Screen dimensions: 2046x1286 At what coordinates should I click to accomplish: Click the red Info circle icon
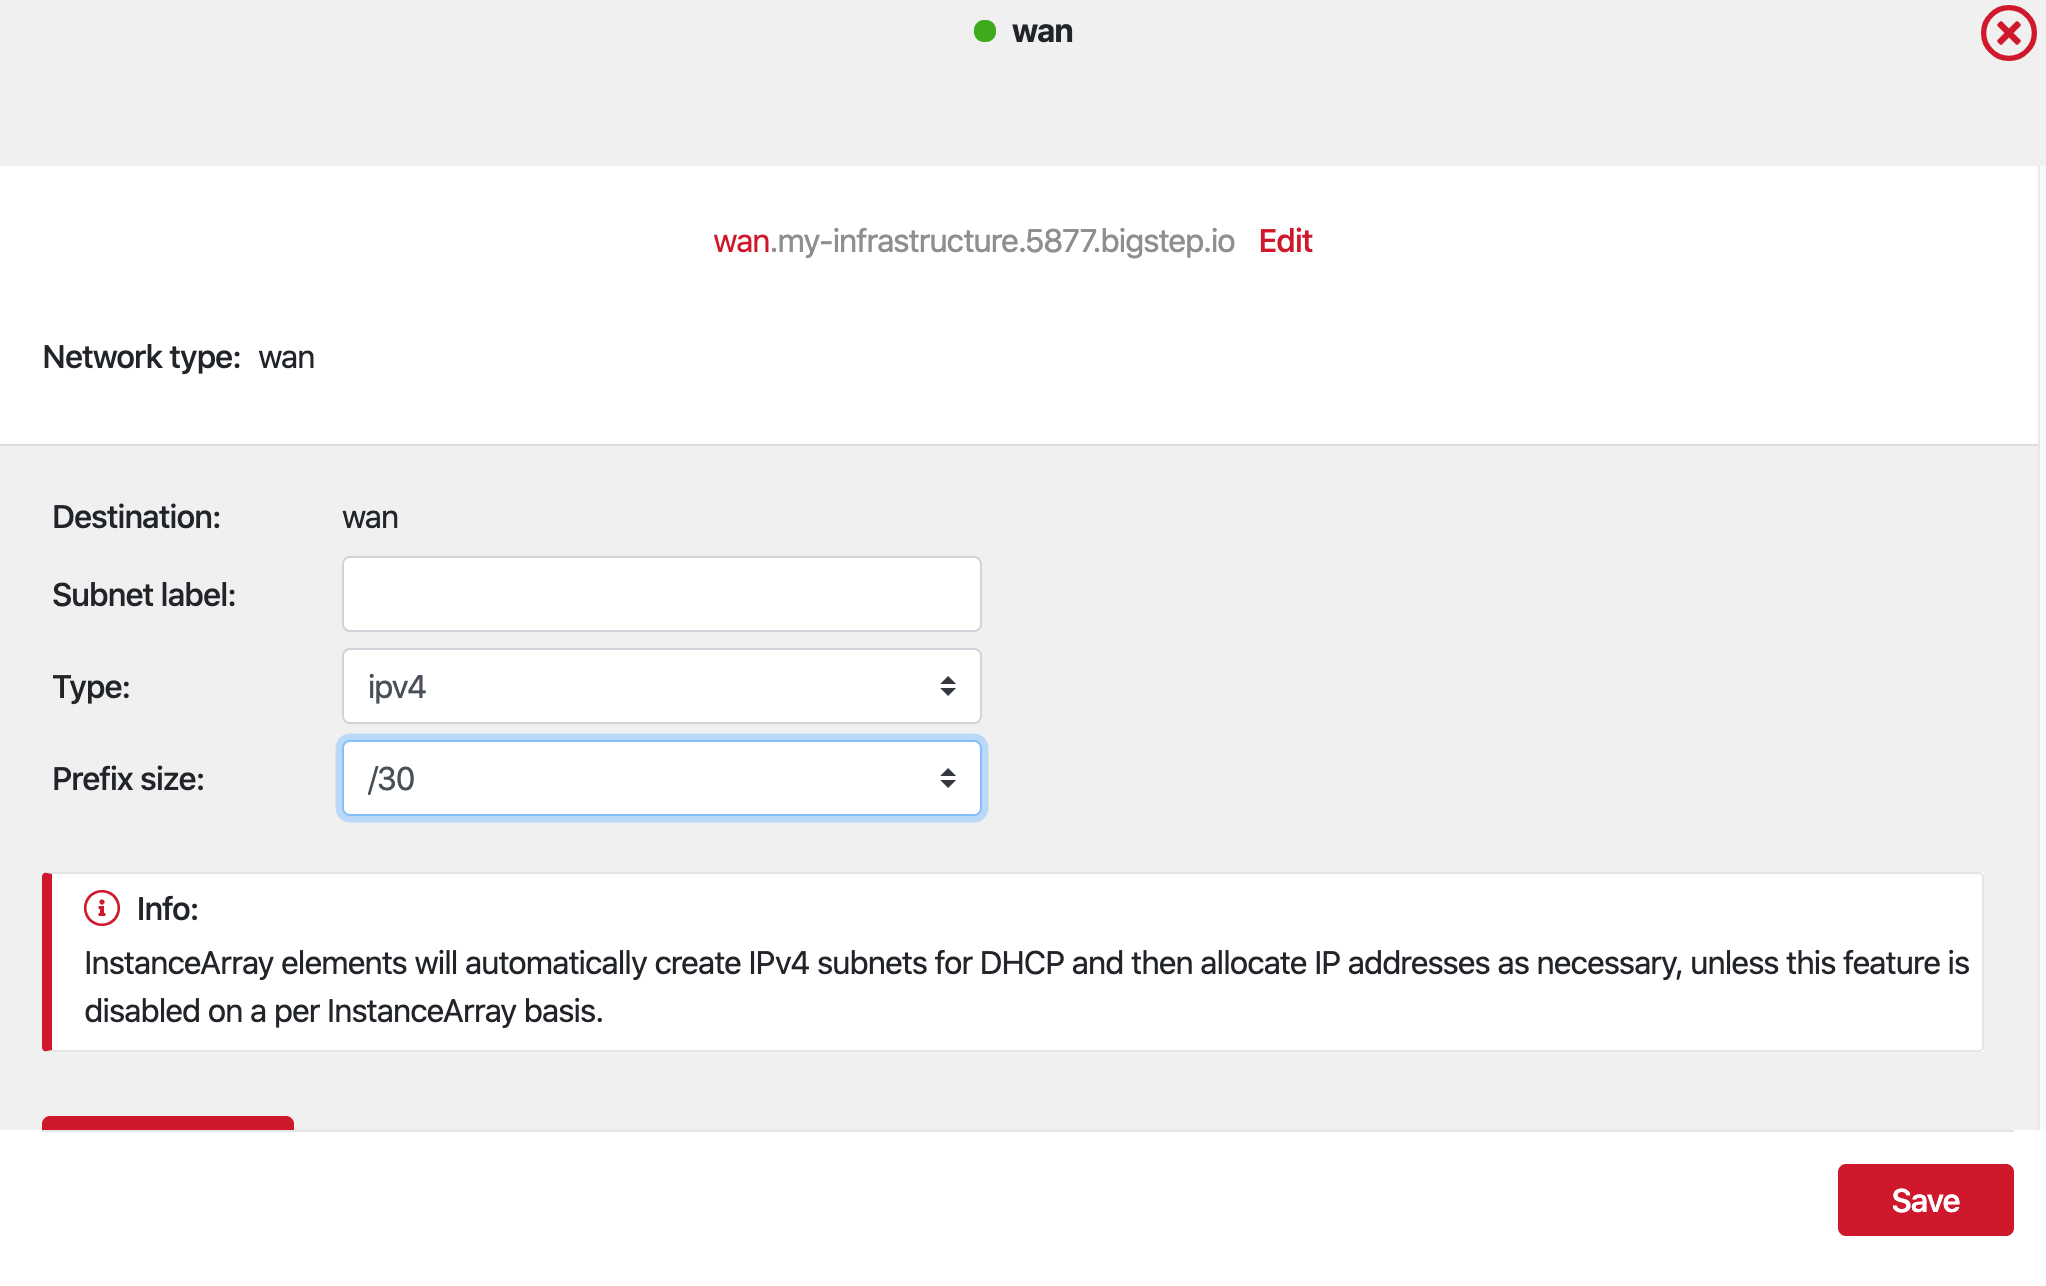click(102, 908)
